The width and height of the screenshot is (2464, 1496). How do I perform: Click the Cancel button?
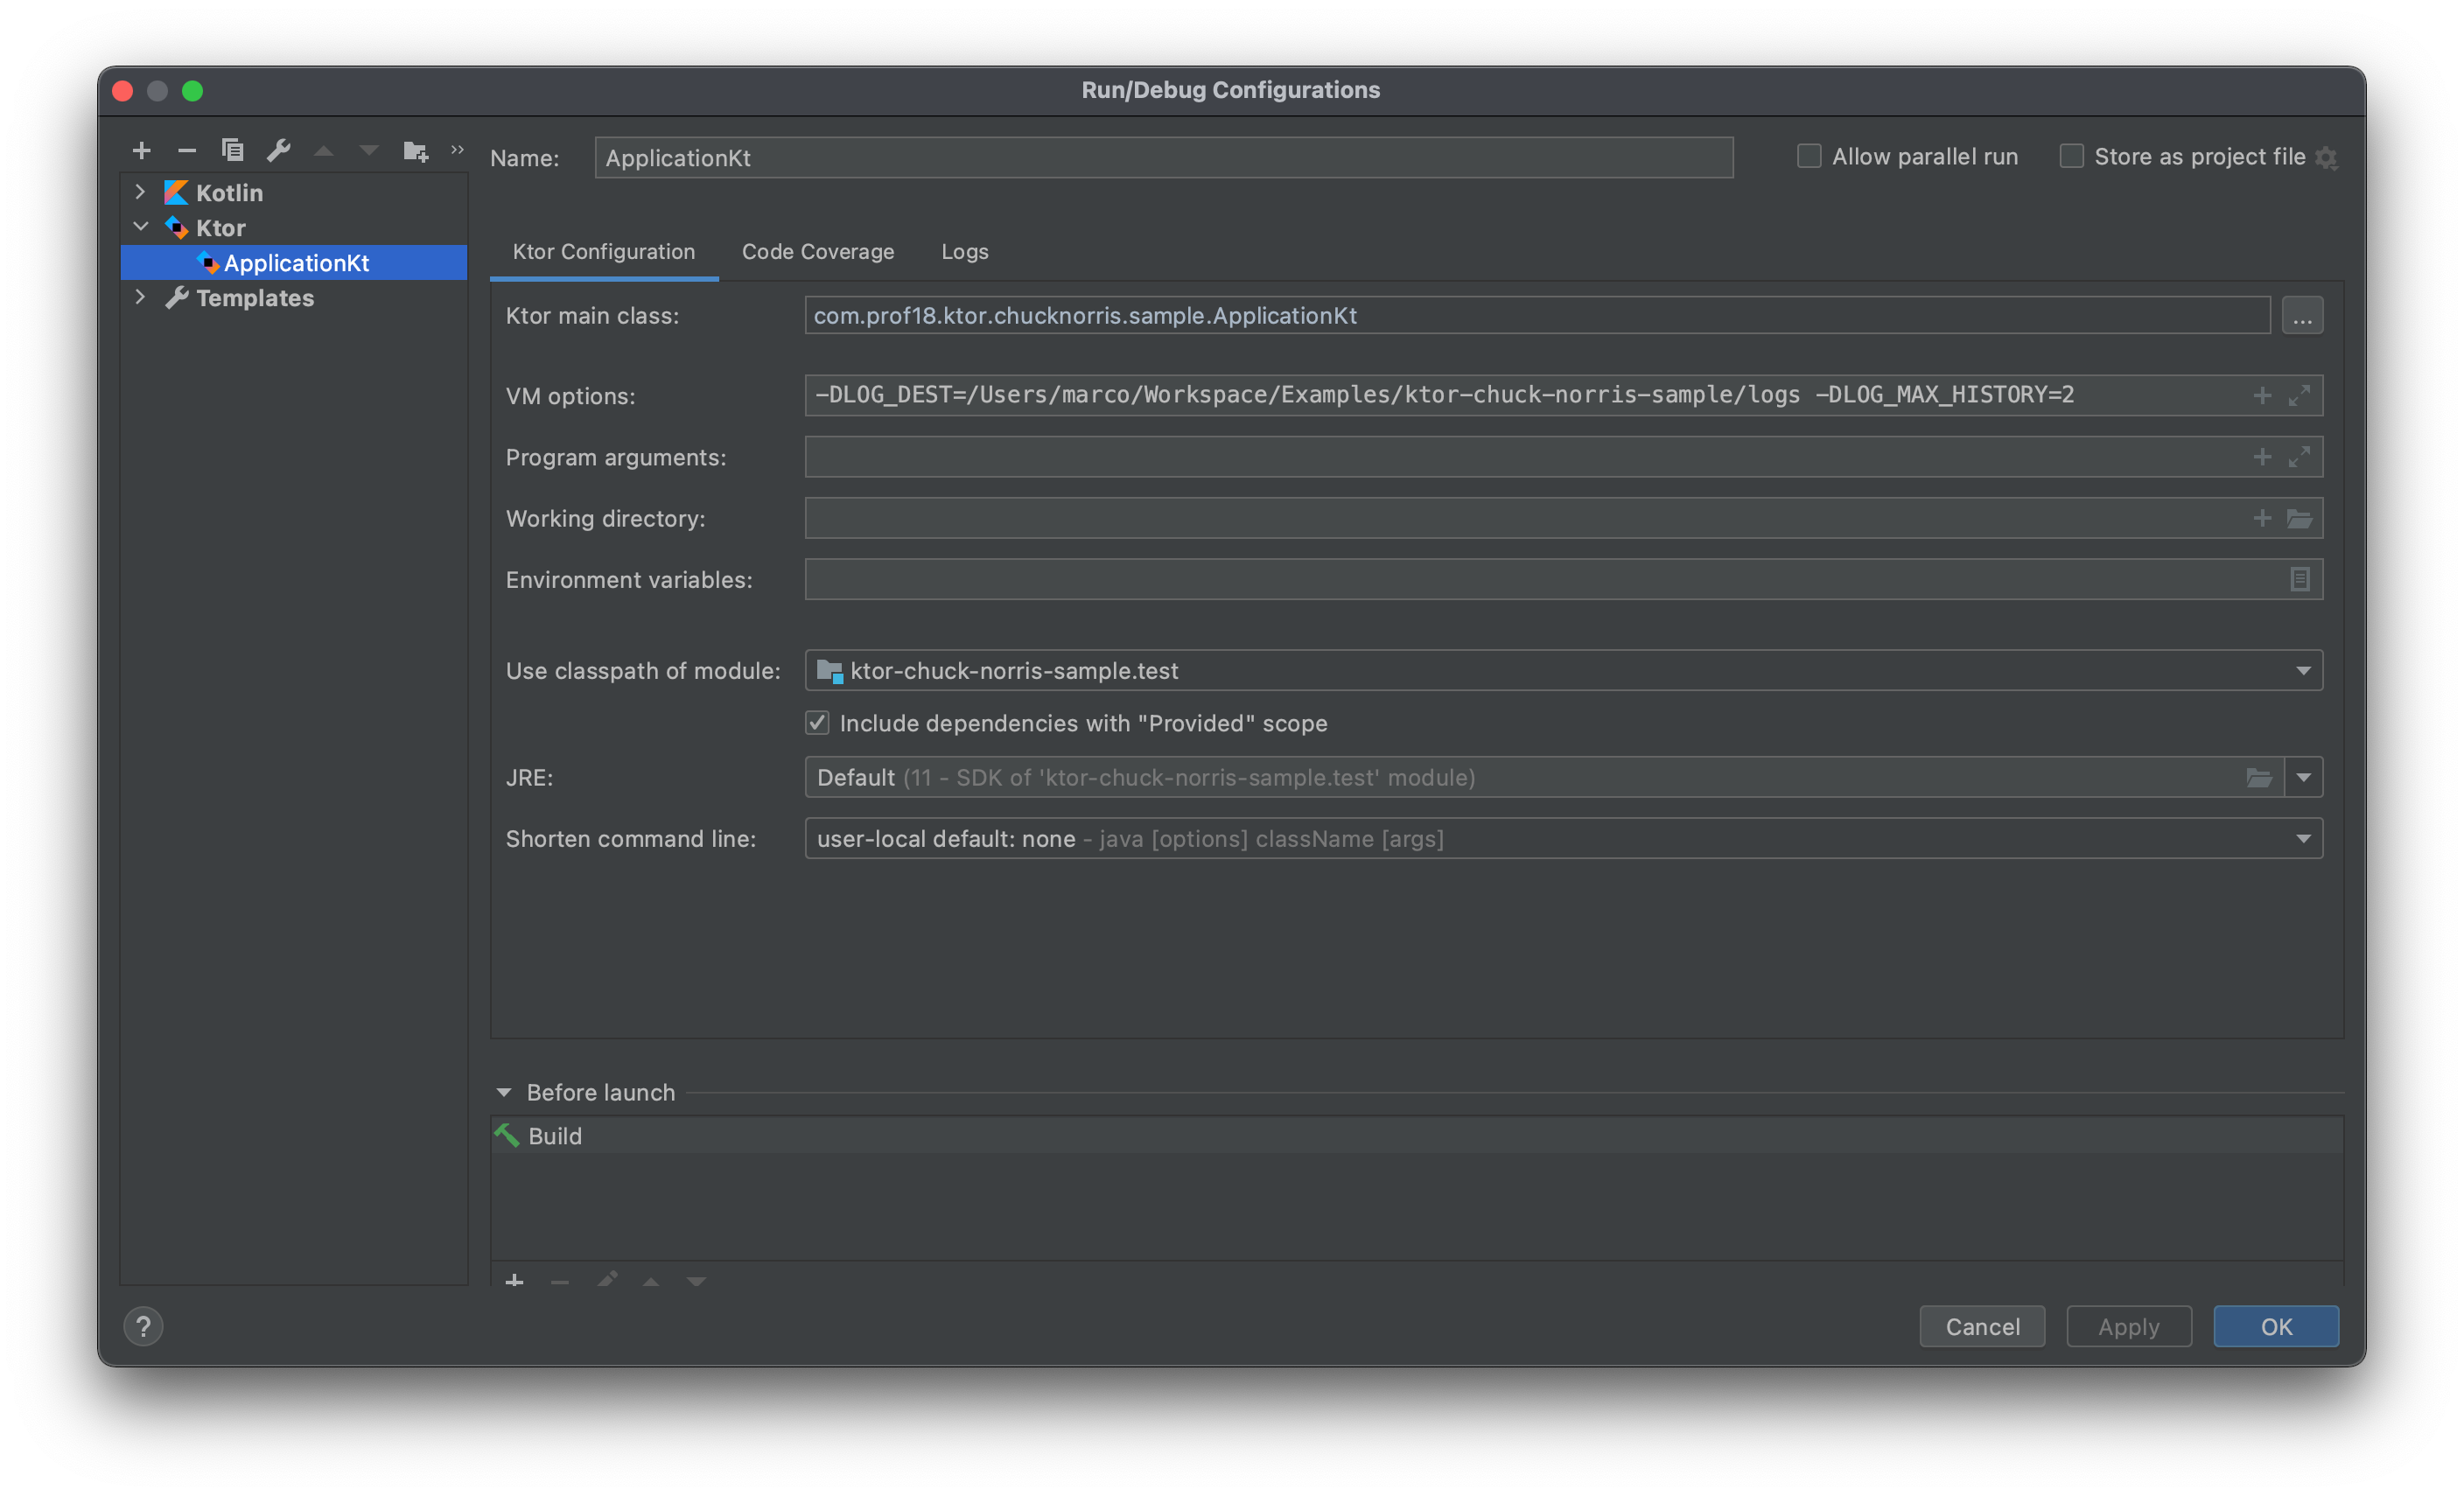click(1982, 1326)
